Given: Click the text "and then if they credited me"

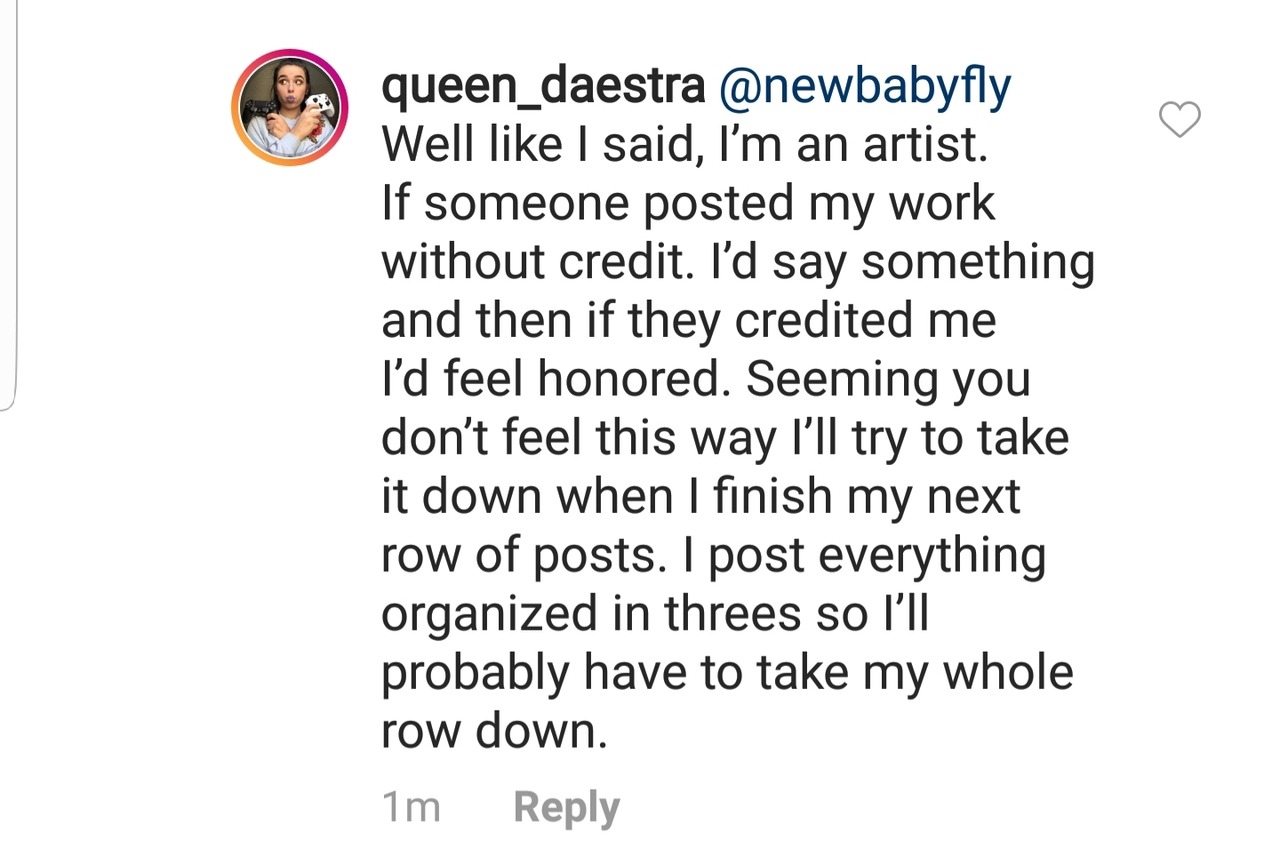Looking at the screenshot, I should click(x=688, y=321).
